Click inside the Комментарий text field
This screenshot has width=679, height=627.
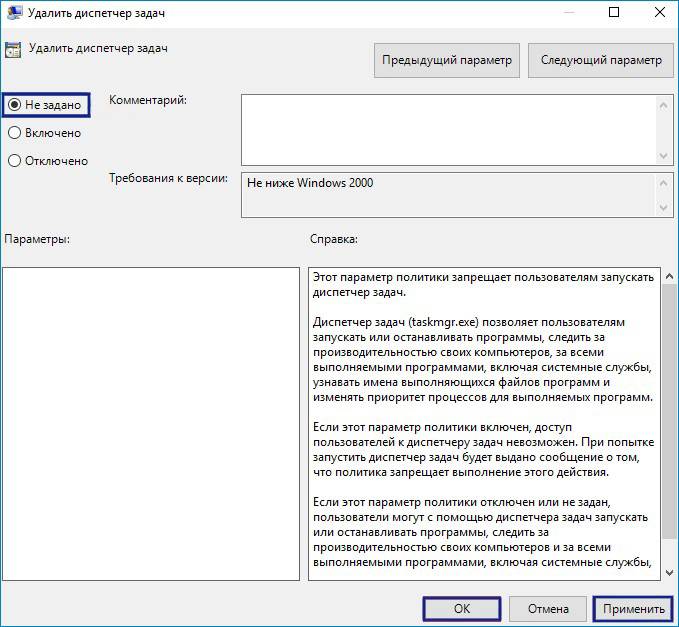(x=449, y=130)
